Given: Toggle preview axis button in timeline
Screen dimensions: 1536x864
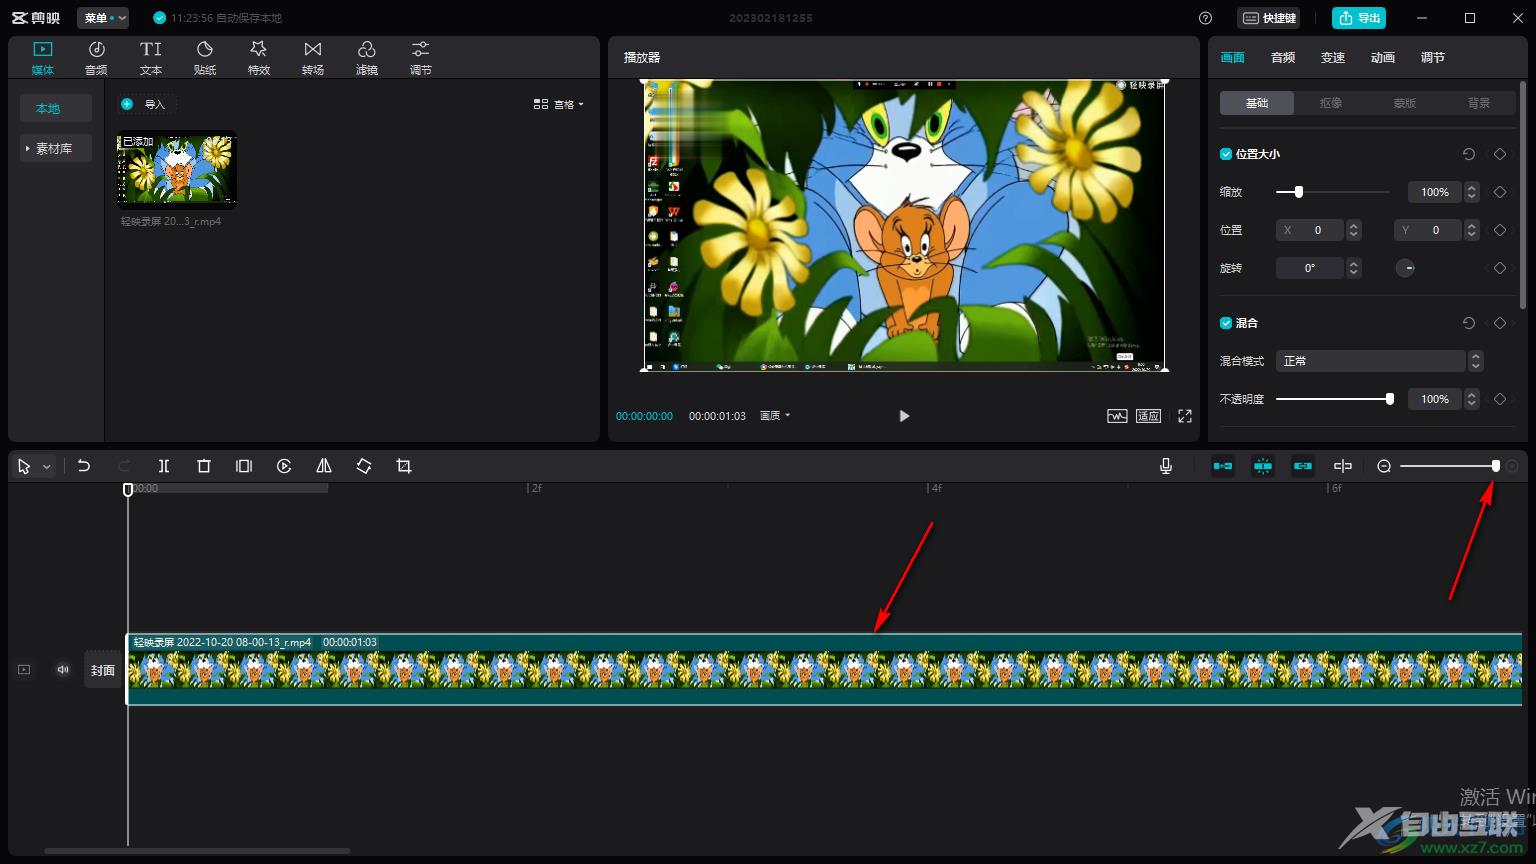Looking at the screenshot, I should coord(1343,466).
